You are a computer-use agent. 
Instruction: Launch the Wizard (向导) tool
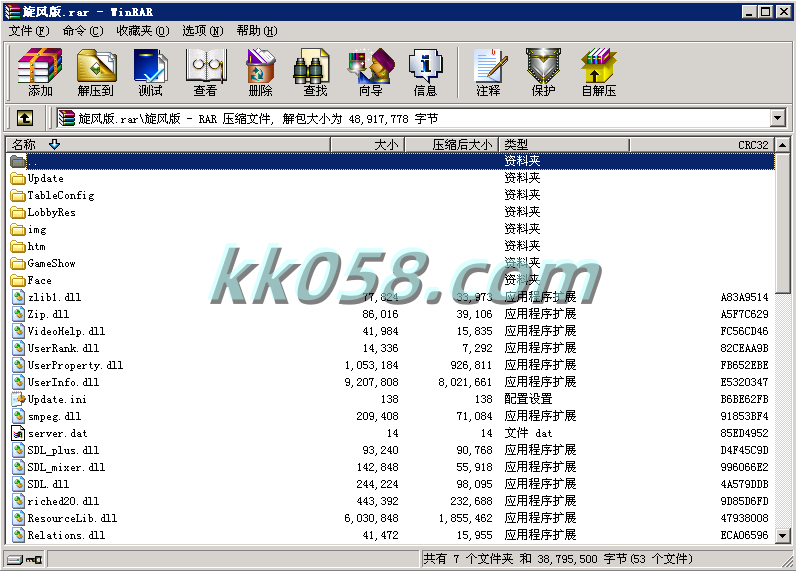click(x=371, y=73)
